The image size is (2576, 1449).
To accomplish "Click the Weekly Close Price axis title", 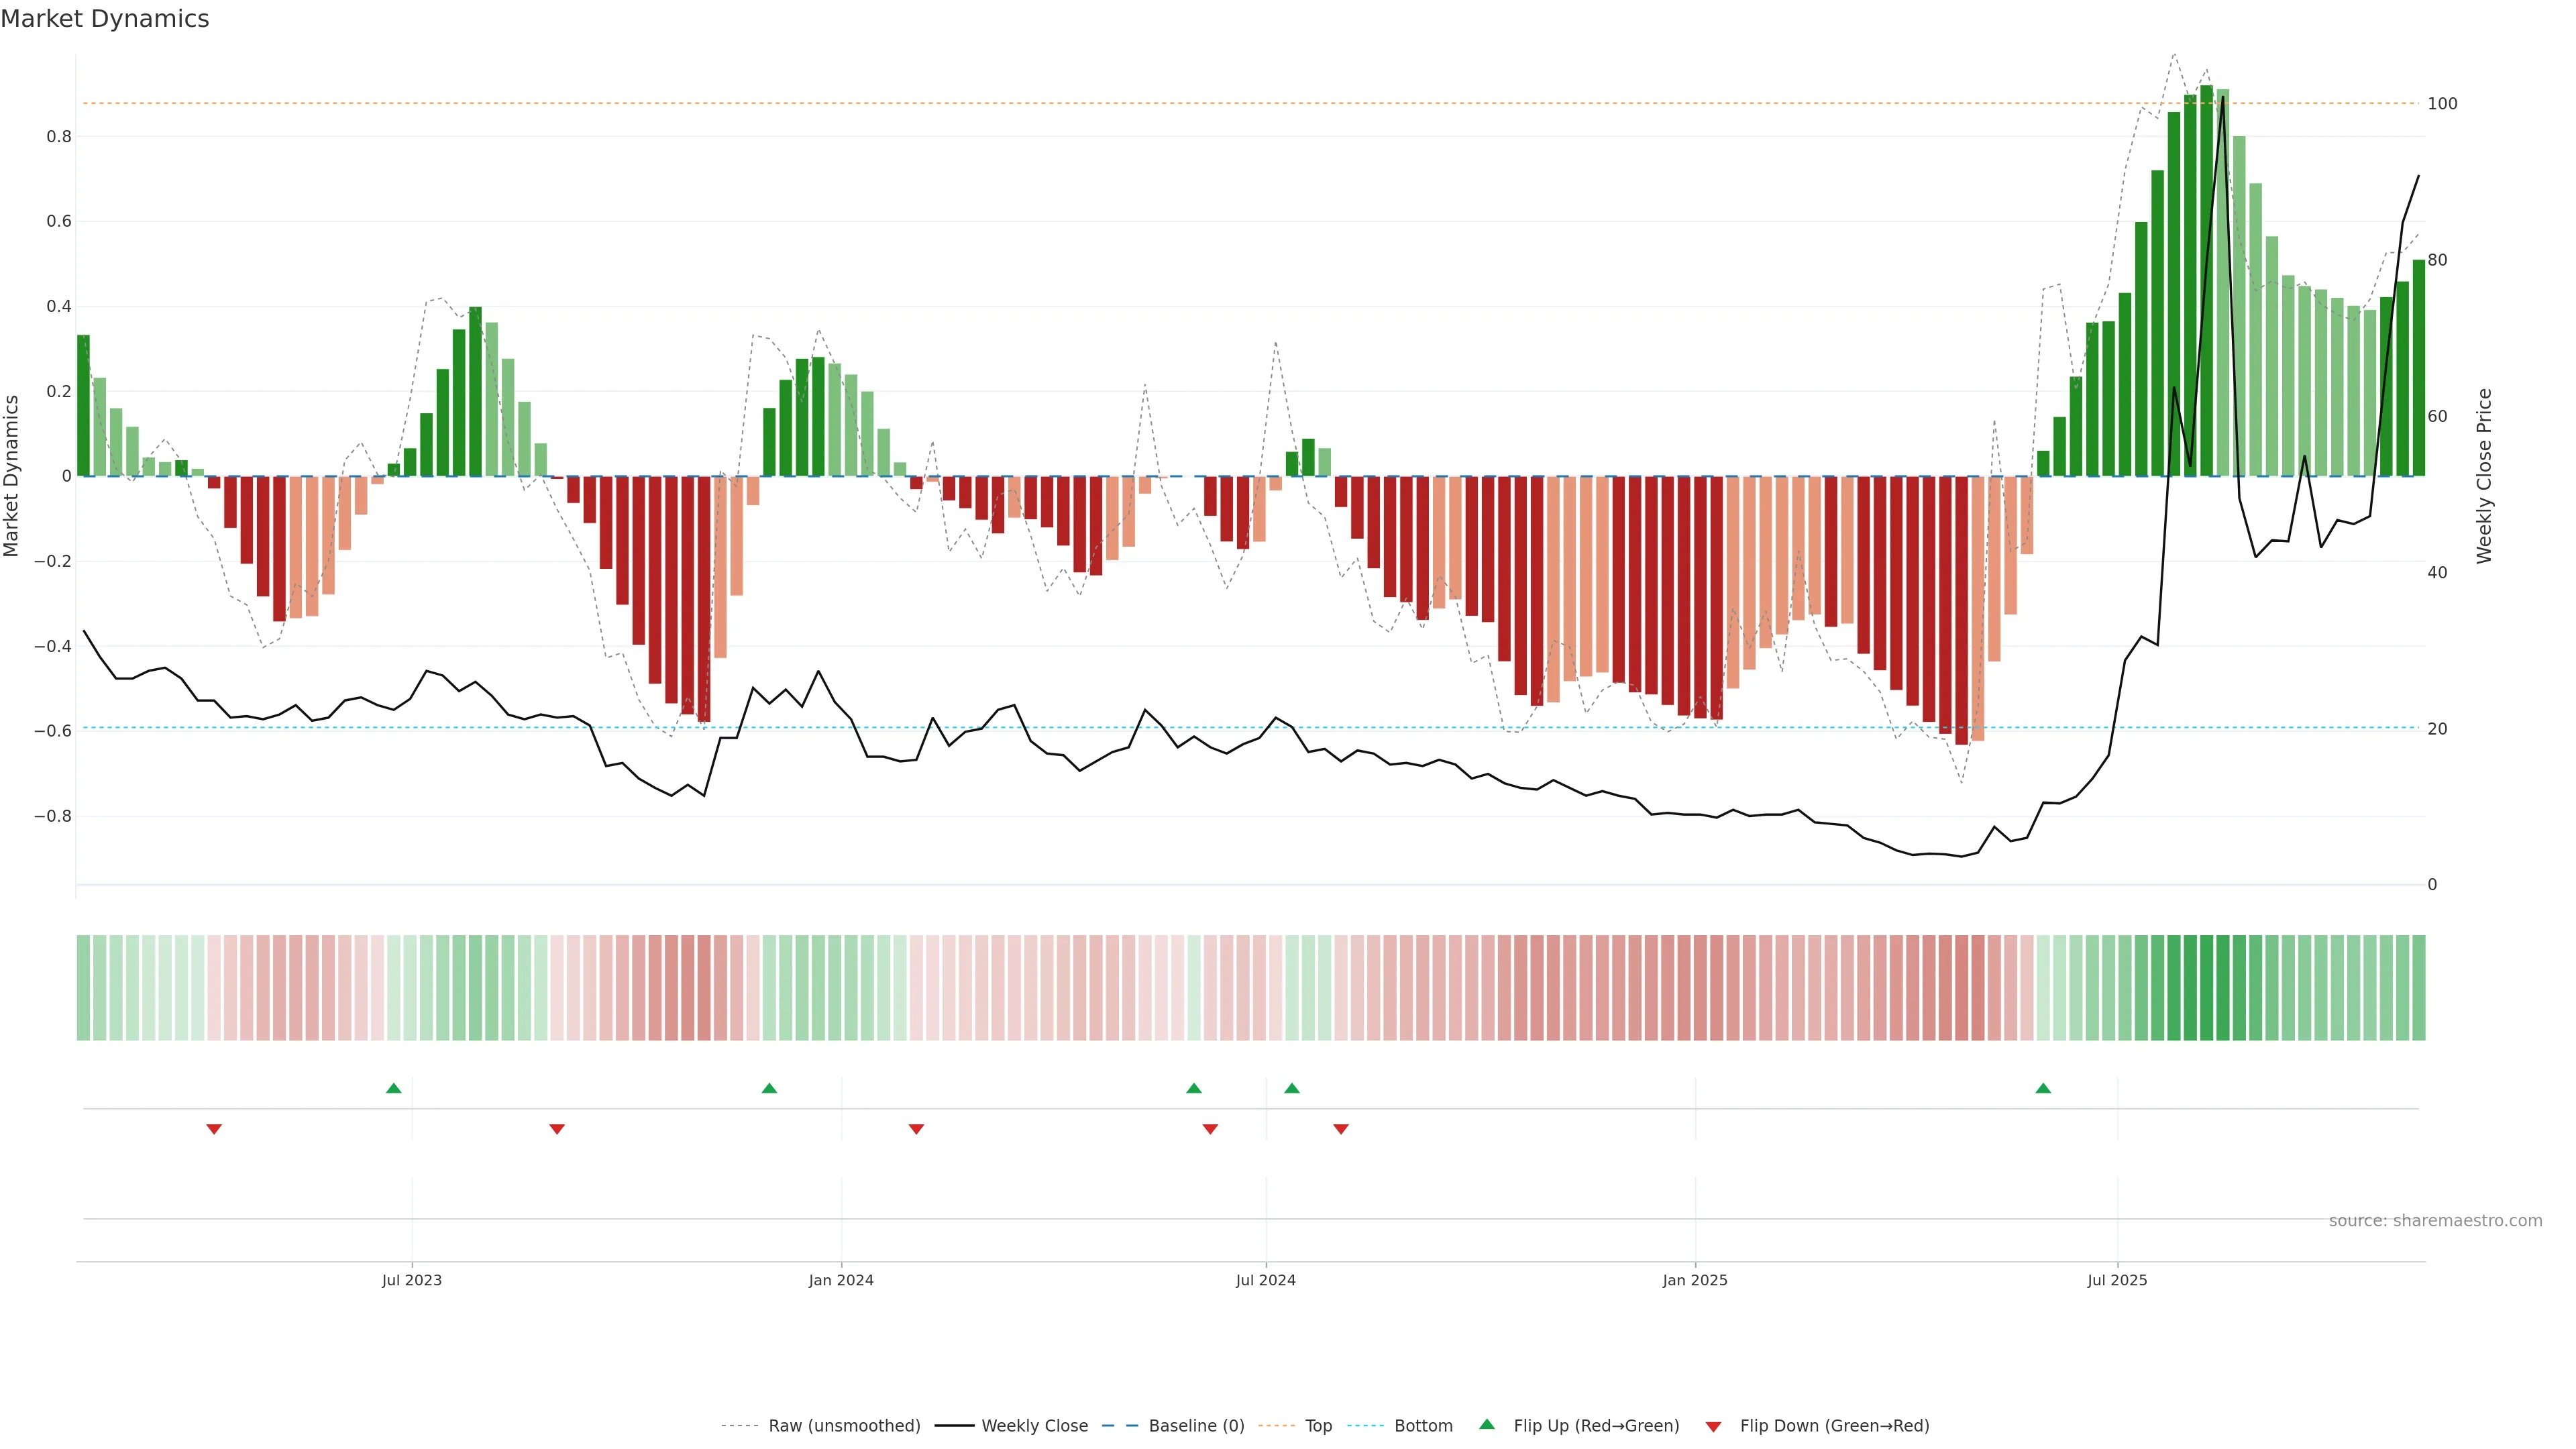I will tap(2484, 476).
